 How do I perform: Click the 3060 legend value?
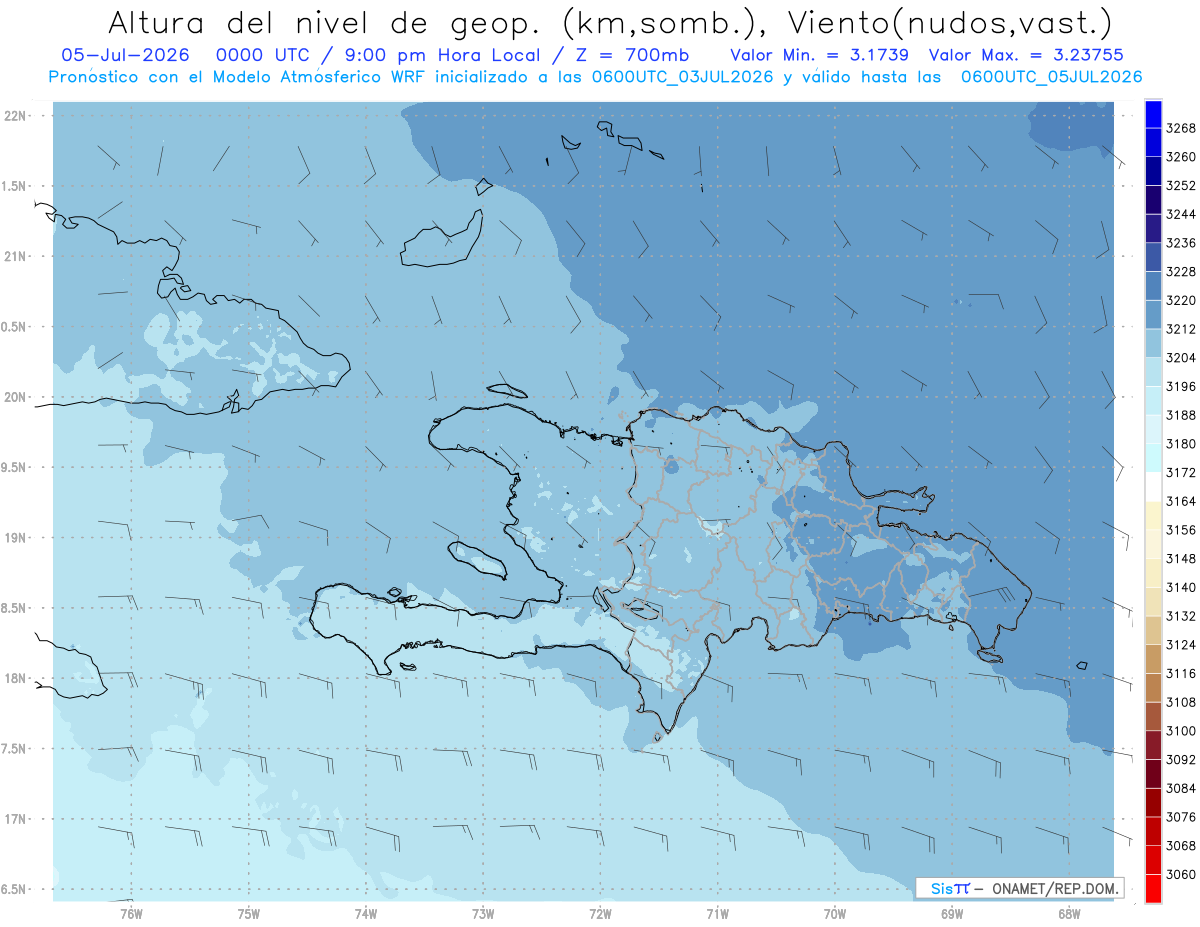click(1180, 874)
